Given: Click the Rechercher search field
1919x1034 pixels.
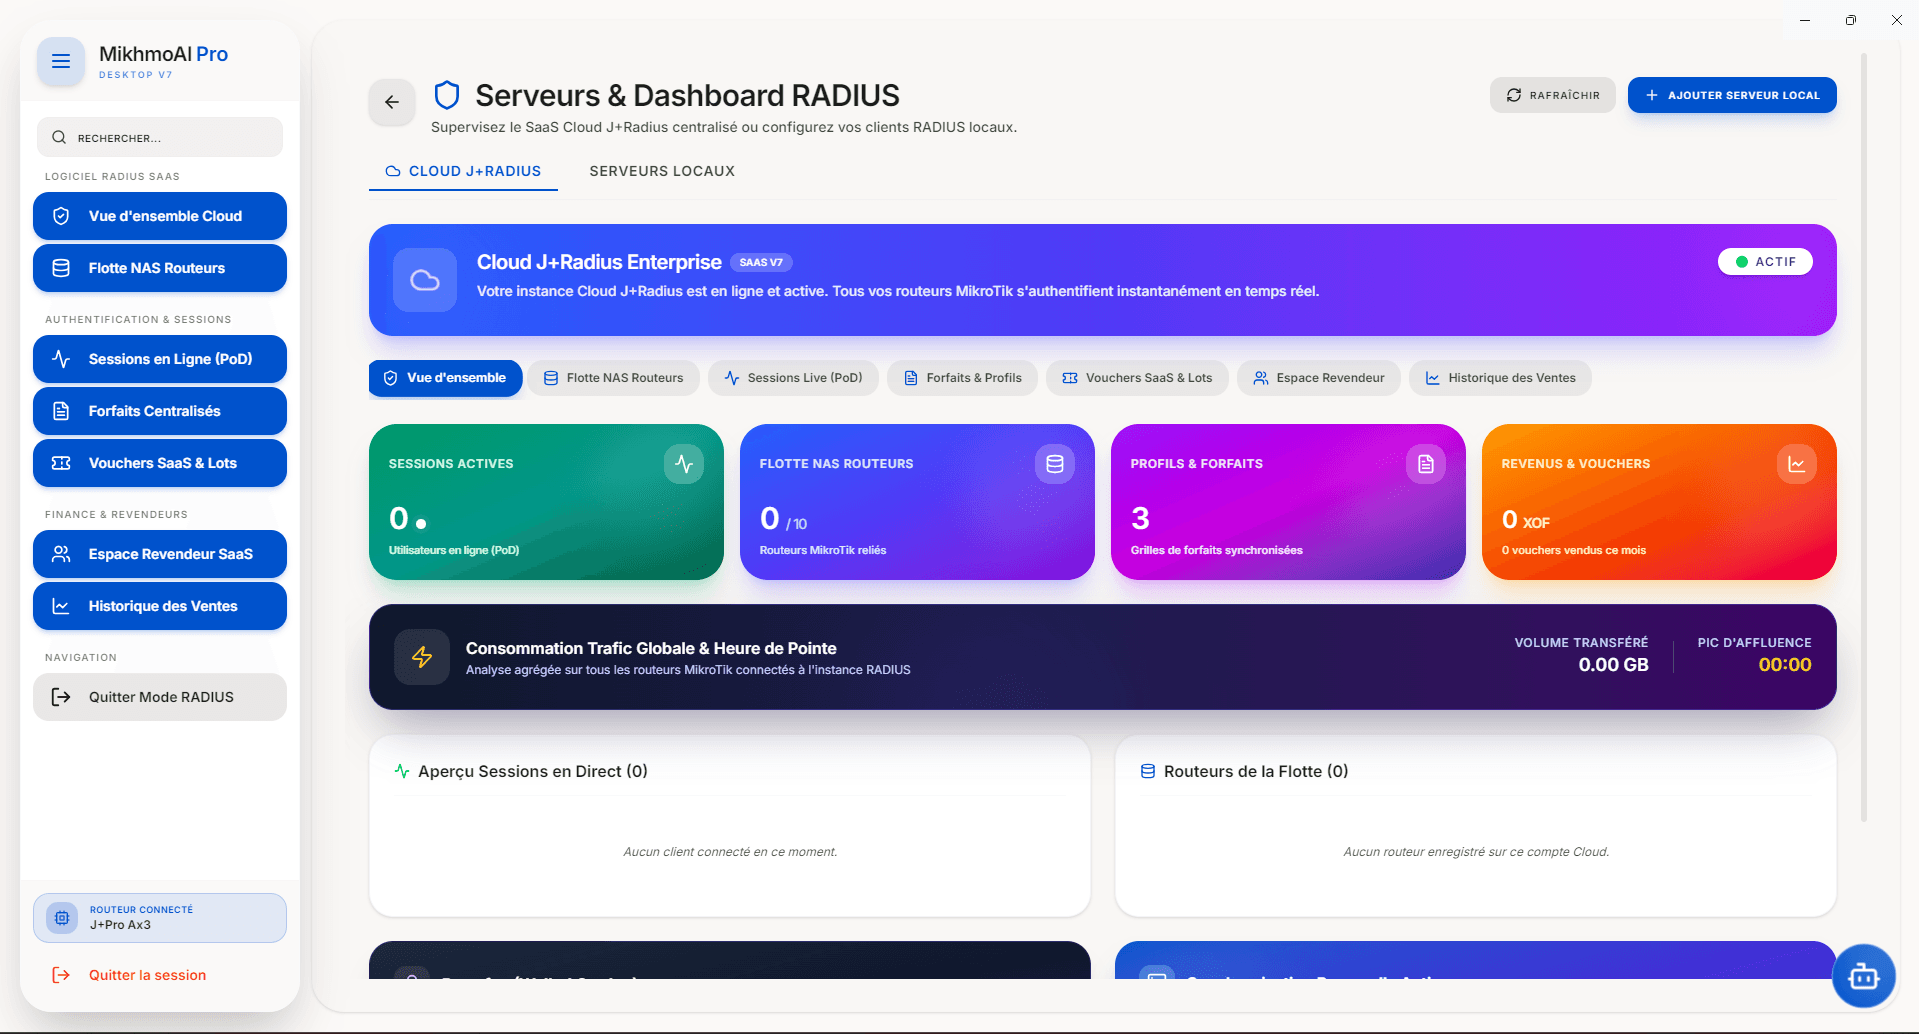Looking at the screenshot, I should (x=160, y=137).
